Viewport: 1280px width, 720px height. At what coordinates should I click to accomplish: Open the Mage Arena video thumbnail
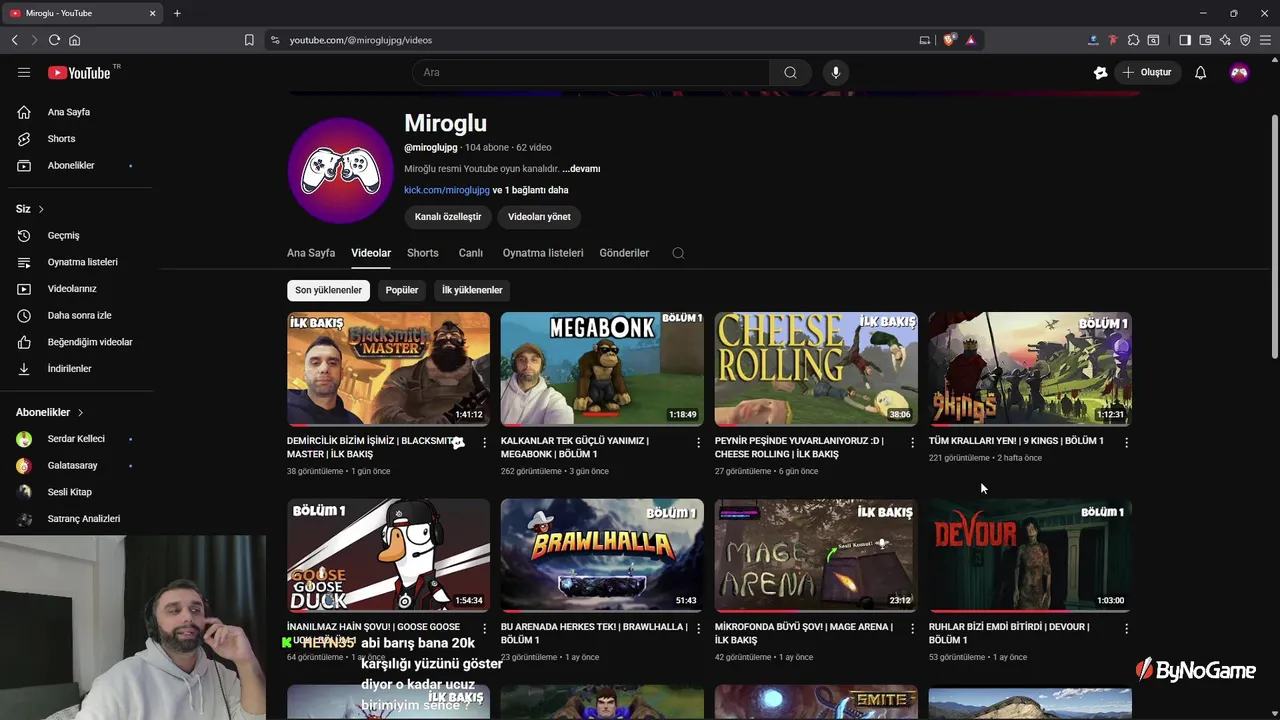tap(816, 555)
